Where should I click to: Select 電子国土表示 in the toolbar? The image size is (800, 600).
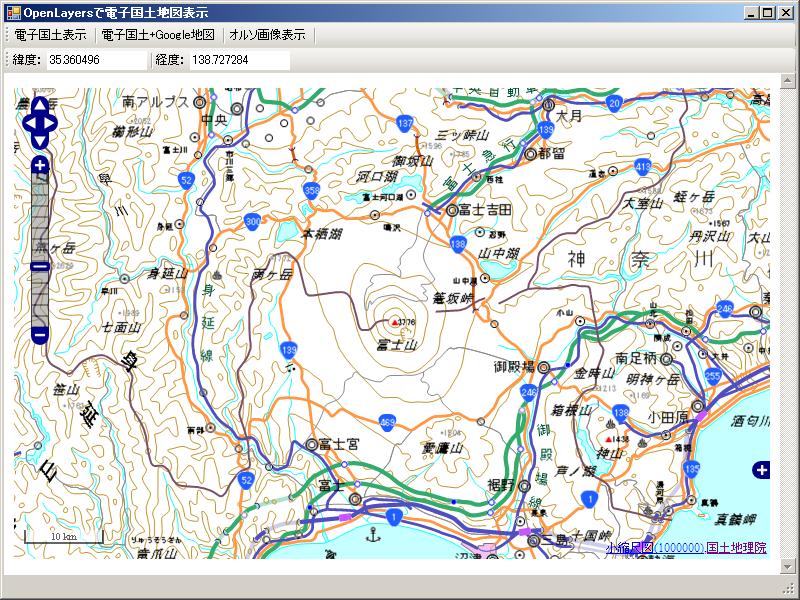pyautogui.click(x=50, y=34)
